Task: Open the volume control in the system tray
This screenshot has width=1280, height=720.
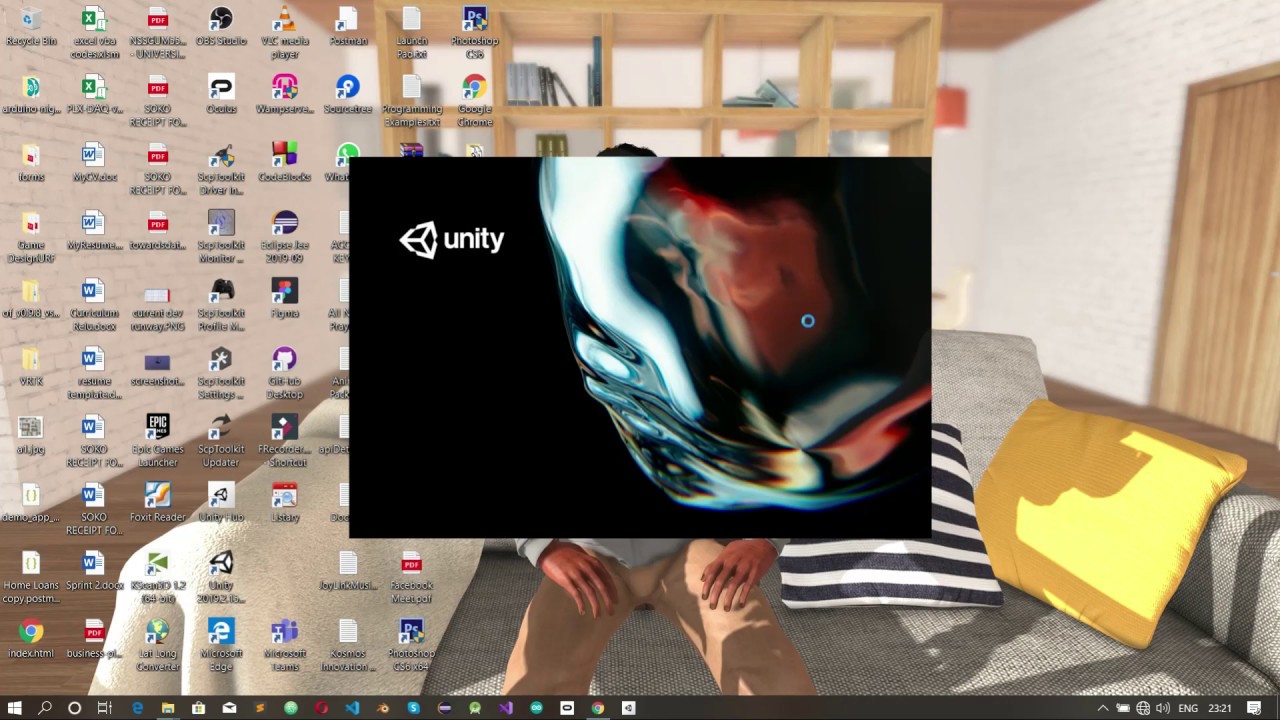Action: point(1163,708)
